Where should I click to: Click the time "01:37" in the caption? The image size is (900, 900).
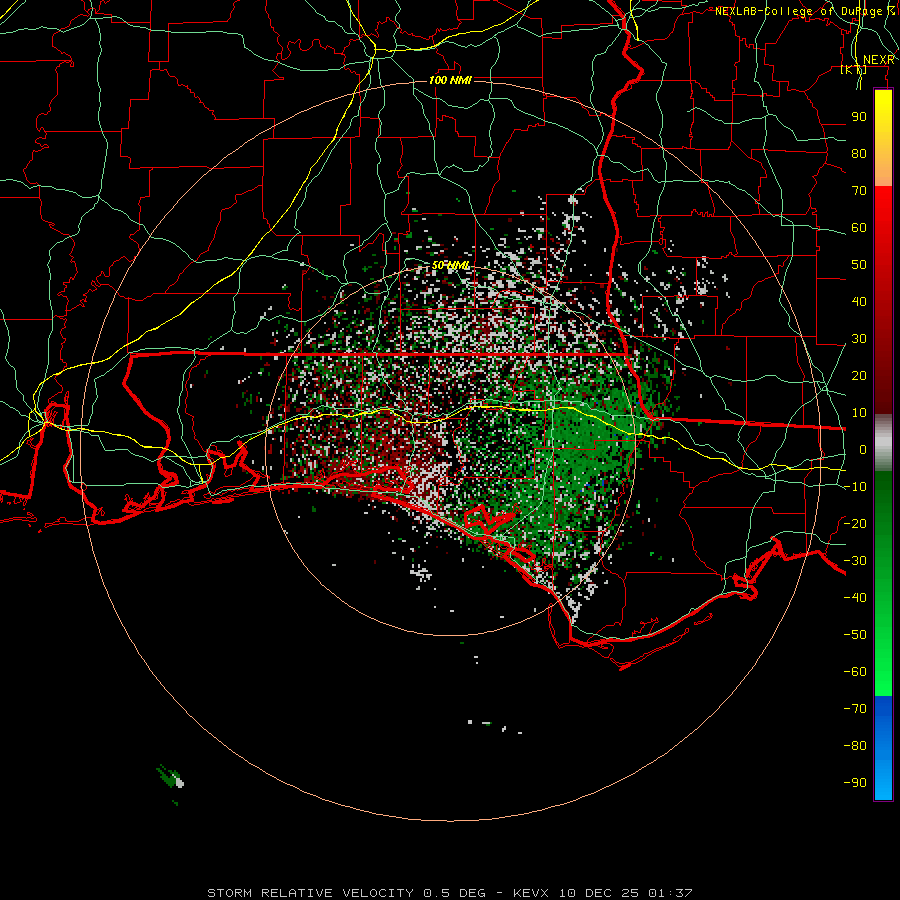pyautogui.click(x=670, y=893)
